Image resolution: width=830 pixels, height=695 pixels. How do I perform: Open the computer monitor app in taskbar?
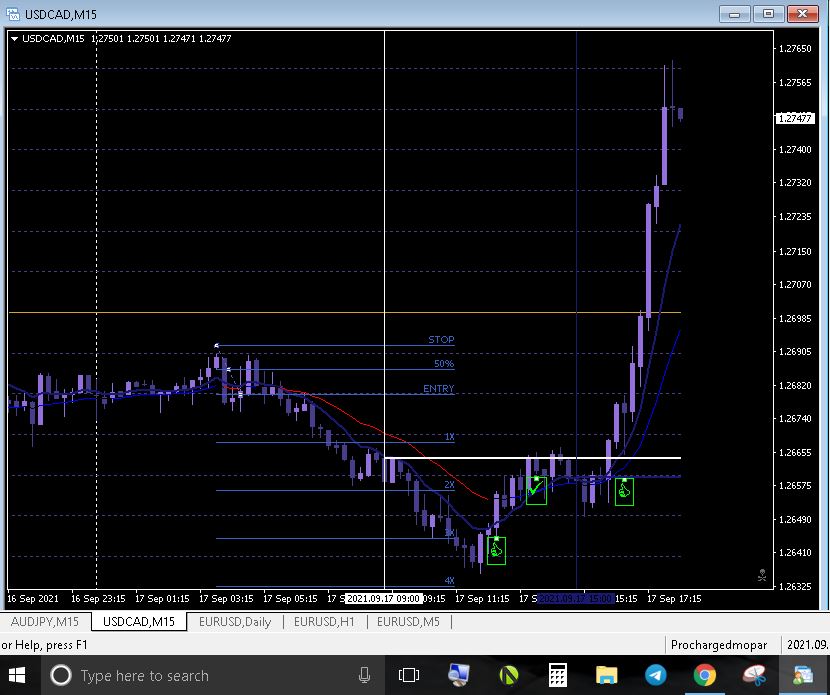(458, 675)
